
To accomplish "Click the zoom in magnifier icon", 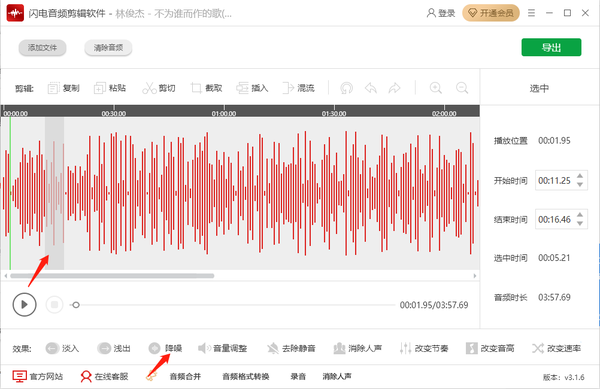I will (x=435, y=88).
